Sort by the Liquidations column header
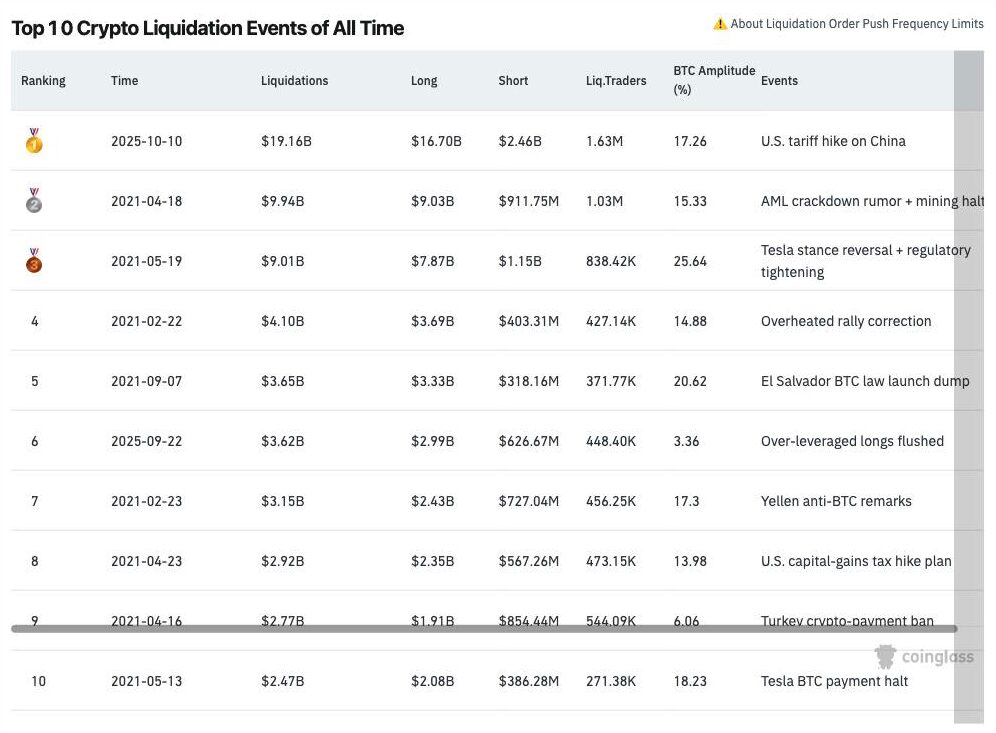The height and width of the screenshot is (733, 996). (x=294, y=81)
